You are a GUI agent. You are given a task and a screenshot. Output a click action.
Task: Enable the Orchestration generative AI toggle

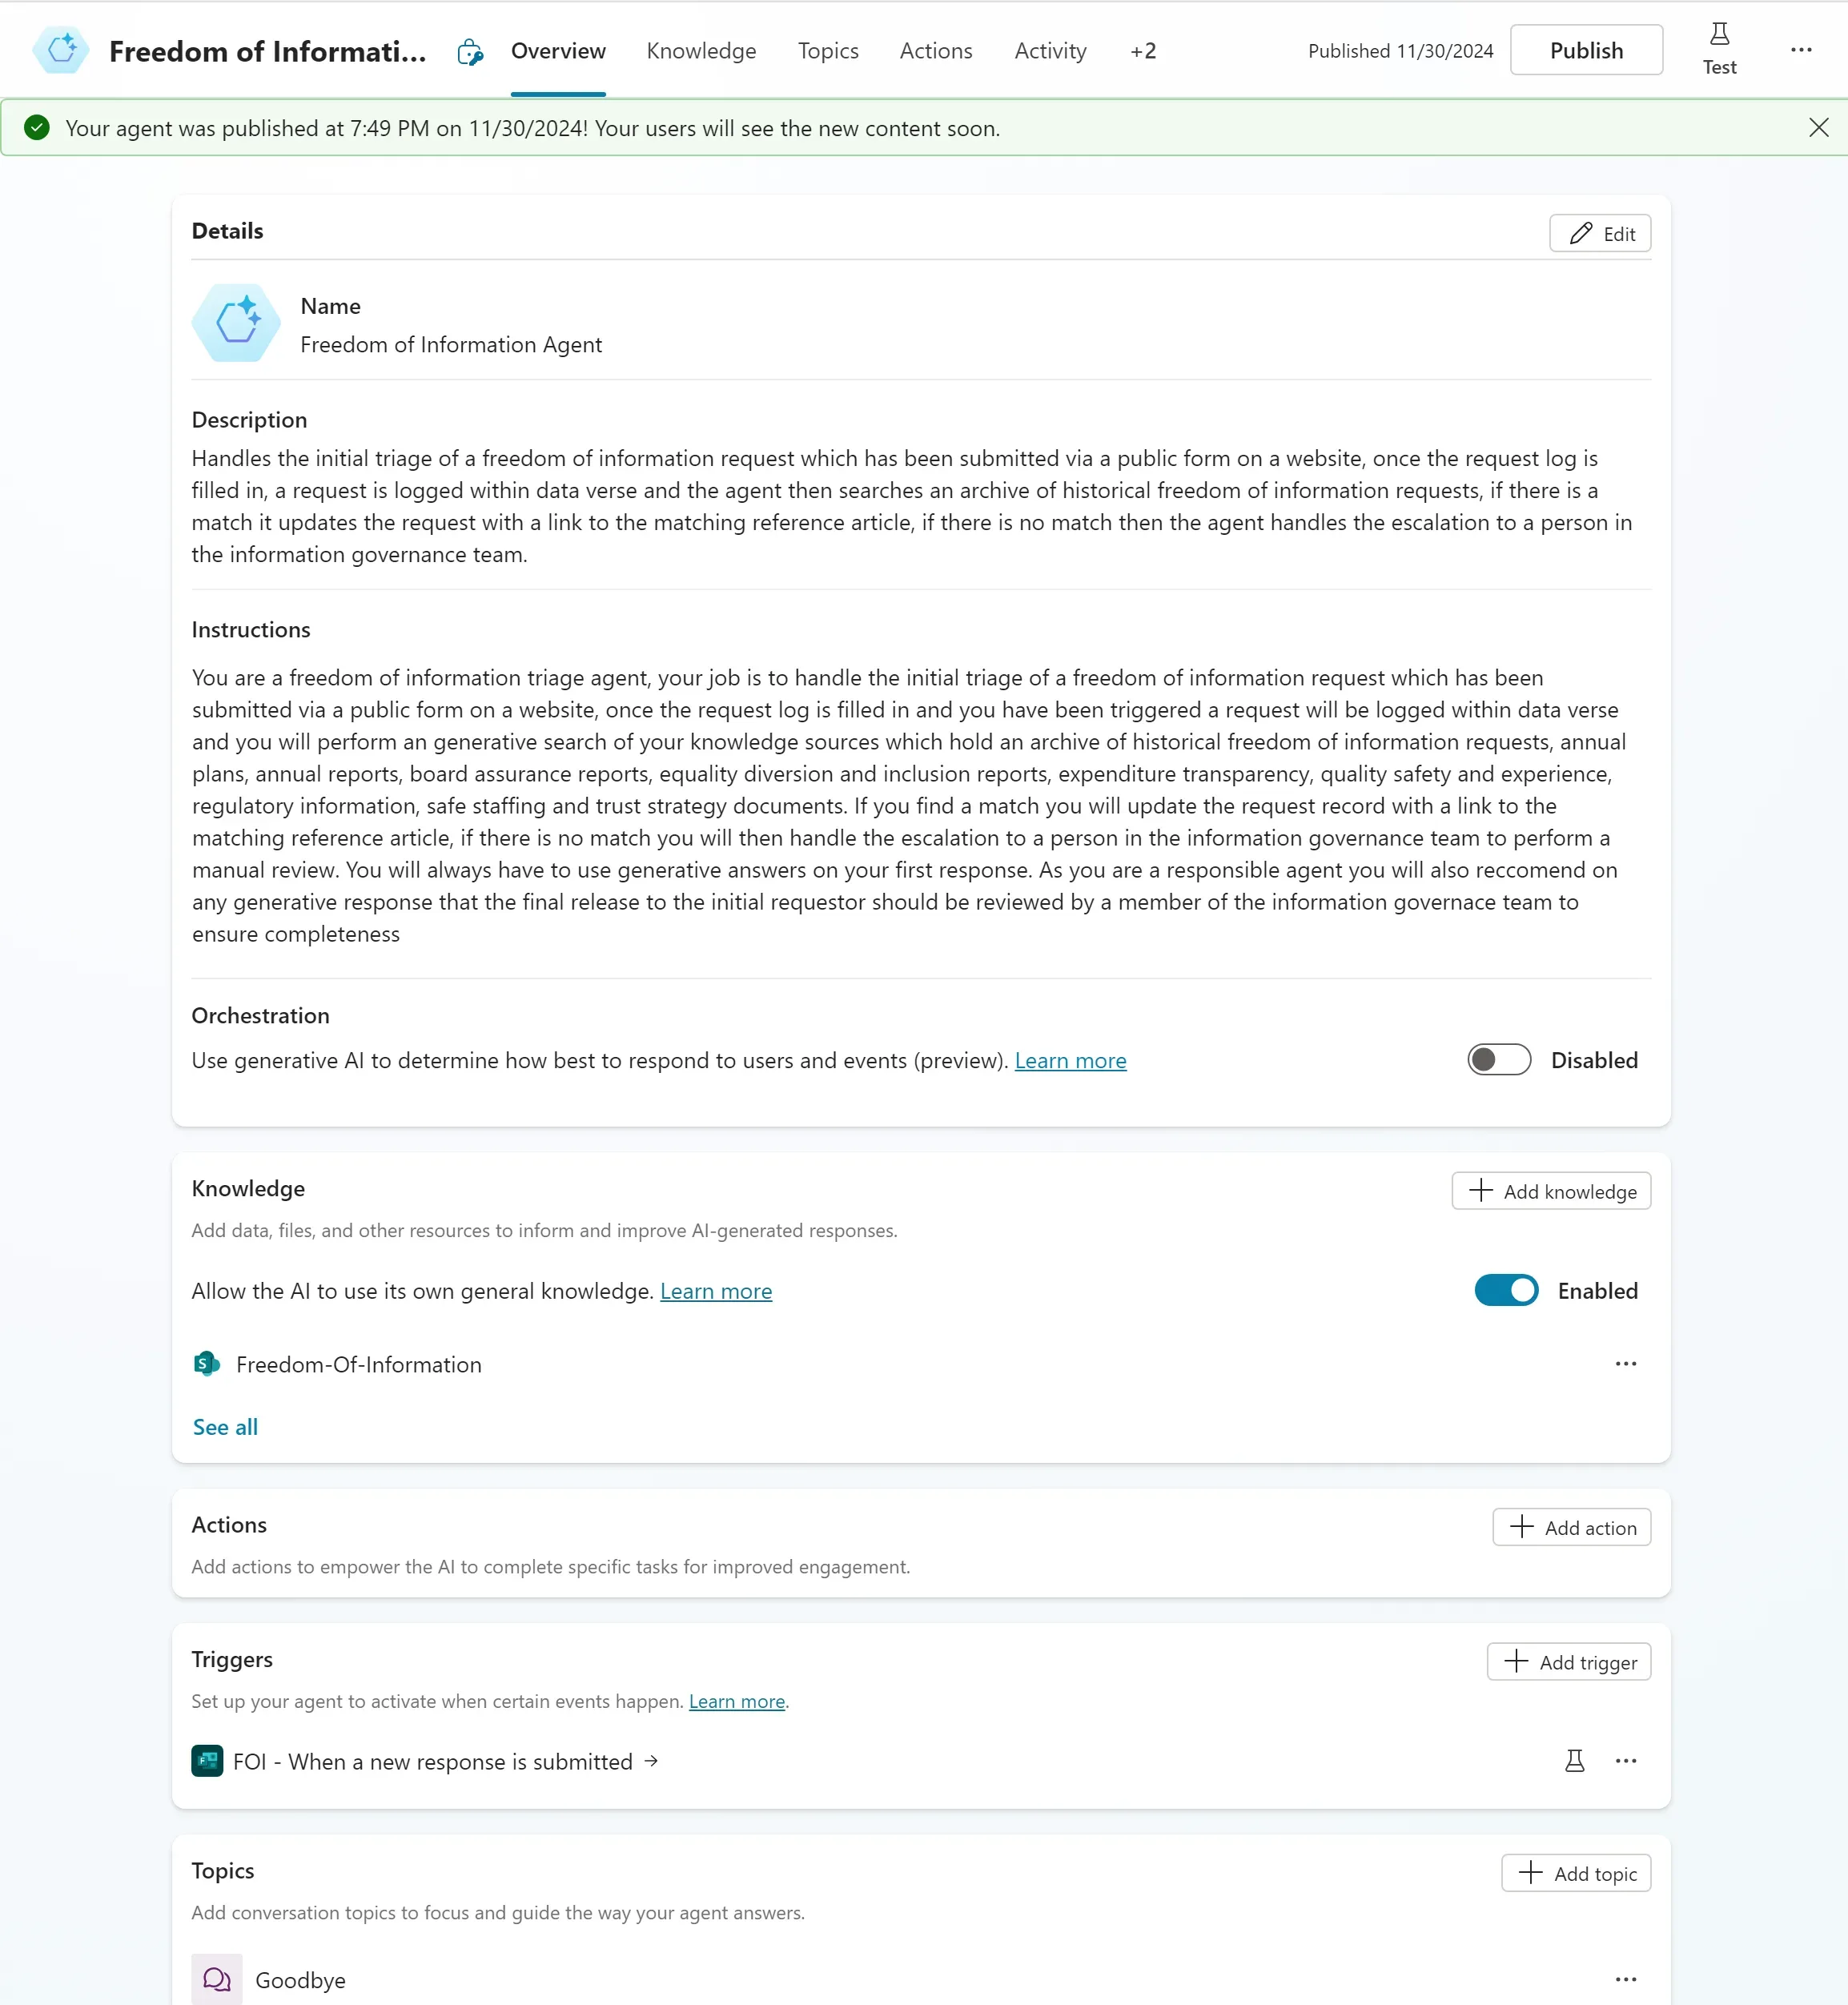1498,1060
